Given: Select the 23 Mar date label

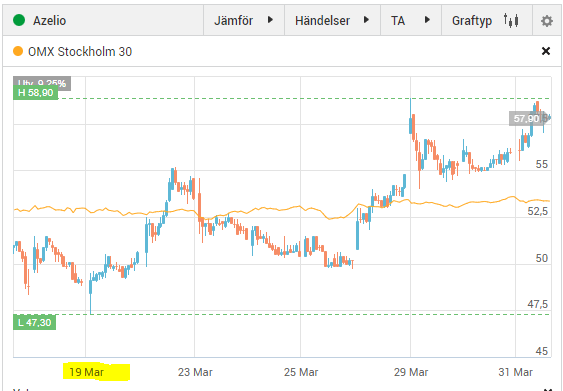Looking at the screenshot, I should (x=195, y=372).
